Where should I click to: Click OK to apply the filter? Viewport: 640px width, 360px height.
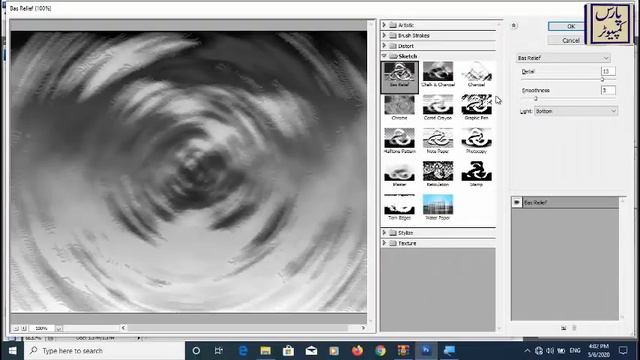pyautogui.click(x=570, y=26)
